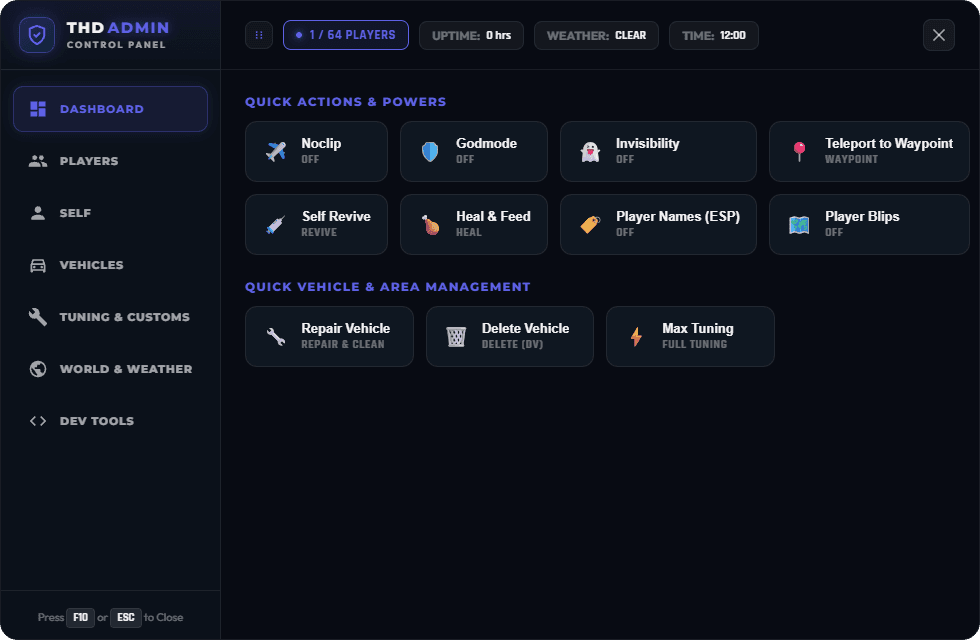980x640 pixels.
Task: Click the Heal & Feed drumstick icon
Action: tap(430, 224)
